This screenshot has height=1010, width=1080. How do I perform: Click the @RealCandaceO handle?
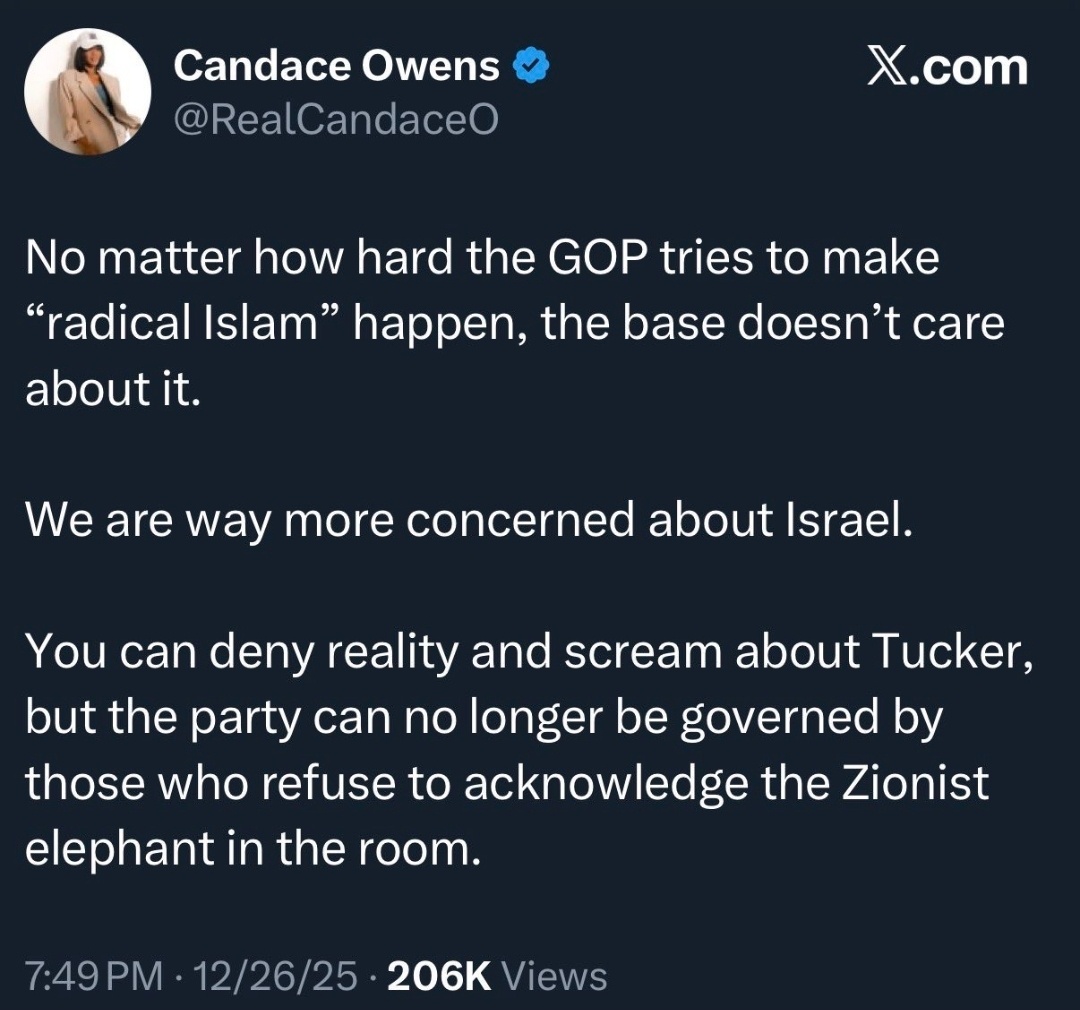coord(335,121)
